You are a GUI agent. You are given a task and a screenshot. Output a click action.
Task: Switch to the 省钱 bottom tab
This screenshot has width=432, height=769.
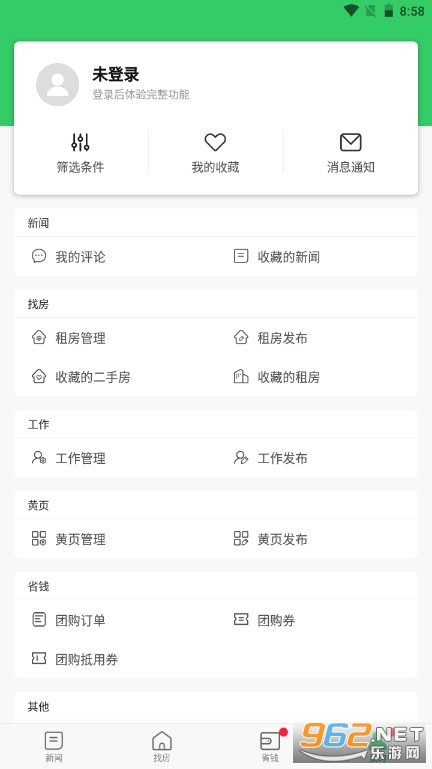click(270, 746)
